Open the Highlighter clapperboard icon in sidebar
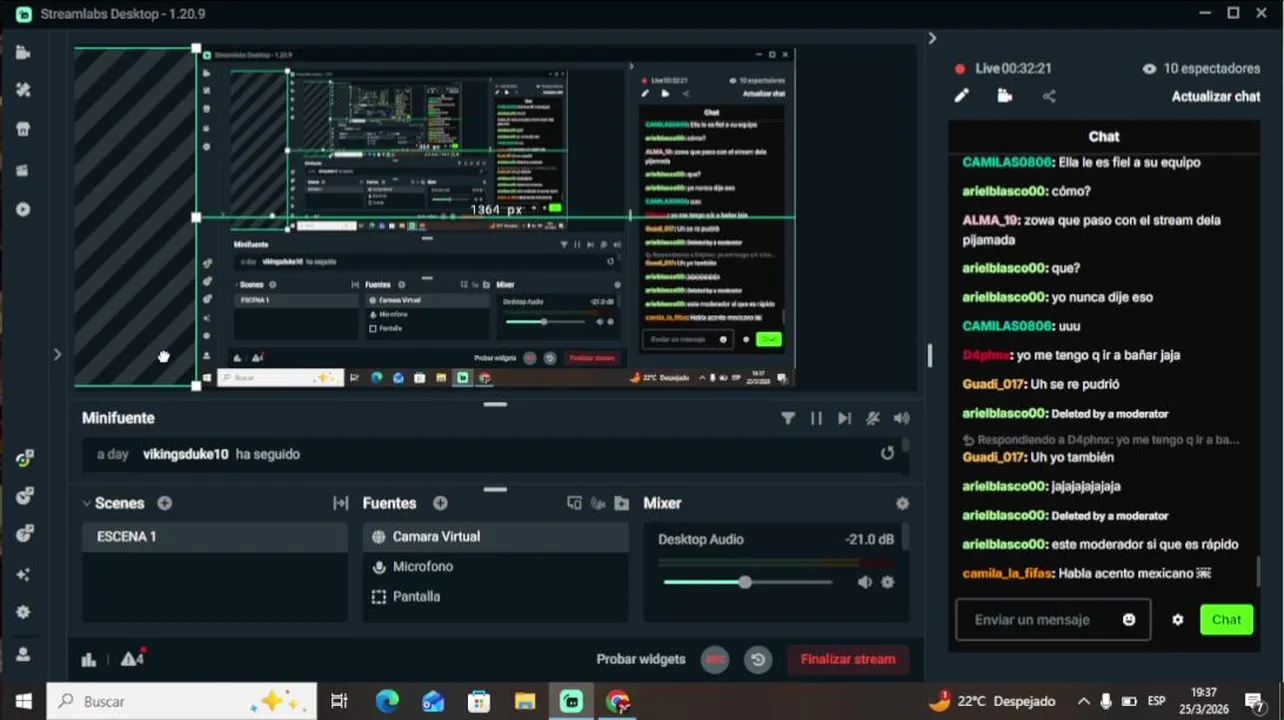Image resolution: width=1284 pixels, height=720 pixels. (x=23, y=170)
